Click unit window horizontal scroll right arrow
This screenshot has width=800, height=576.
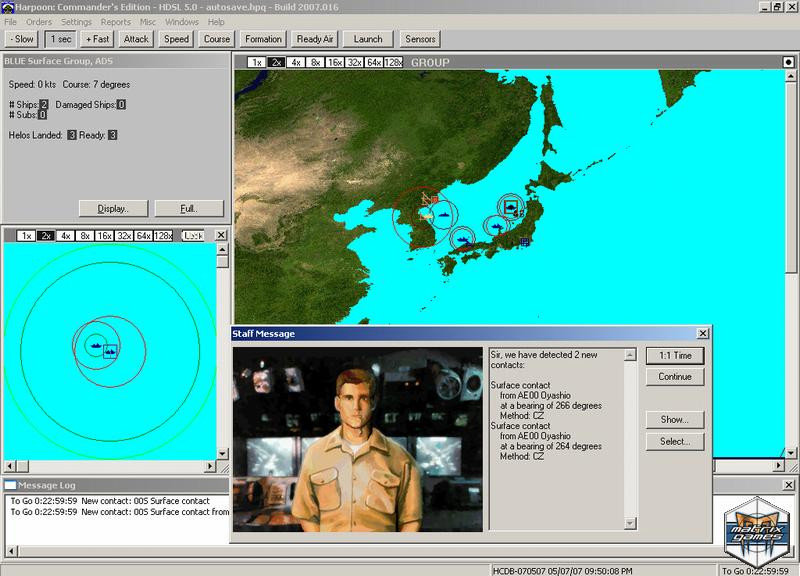coord(210,466)
